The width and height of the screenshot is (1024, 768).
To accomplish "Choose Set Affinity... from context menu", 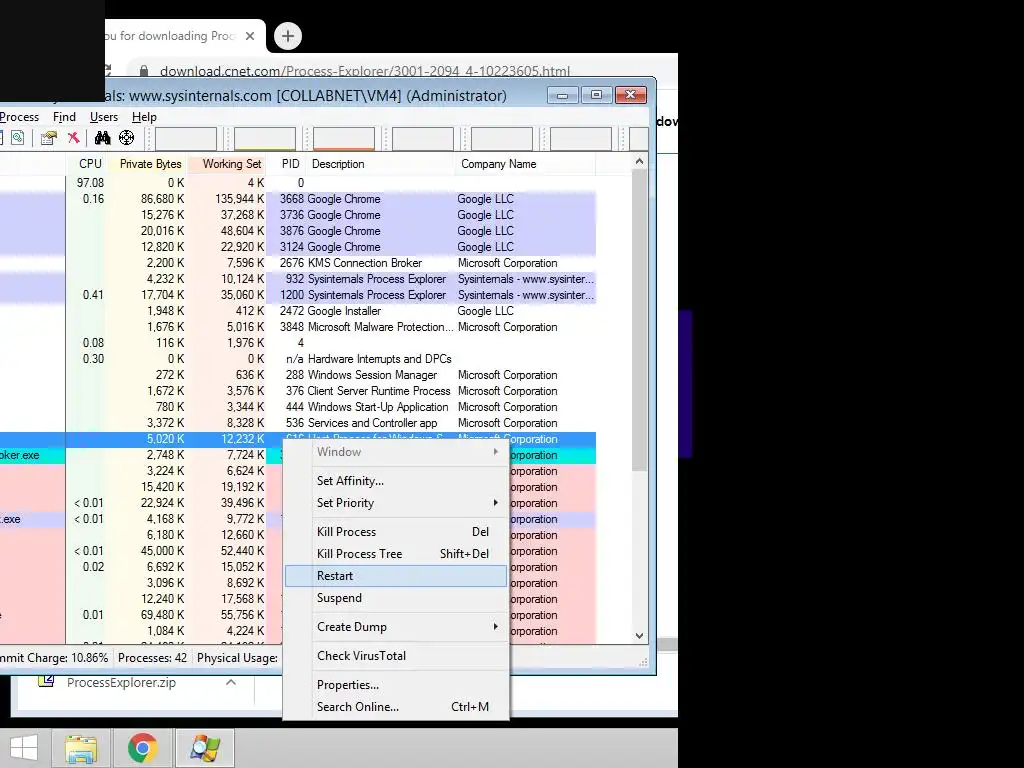I will click(x=396, y=481).
